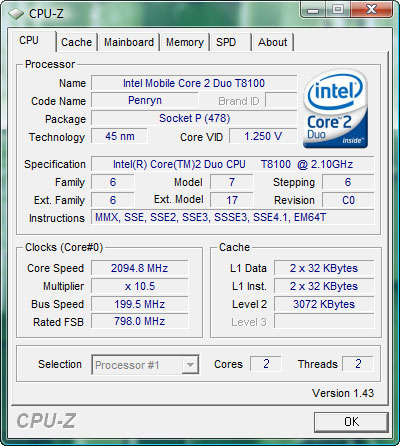400x446 pixels.
Task: Click the Instructions list field
Action: (x=233, y=218)
